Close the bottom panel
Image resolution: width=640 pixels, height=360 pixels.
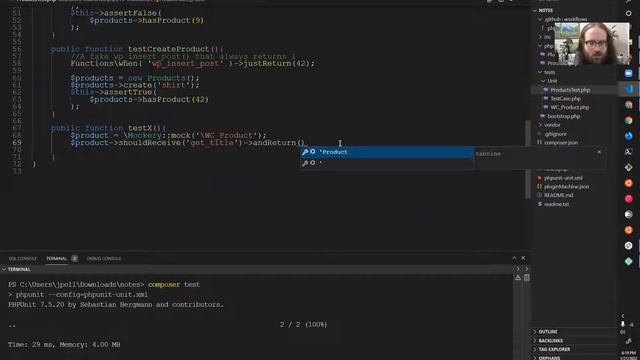(x=523, y=258)
